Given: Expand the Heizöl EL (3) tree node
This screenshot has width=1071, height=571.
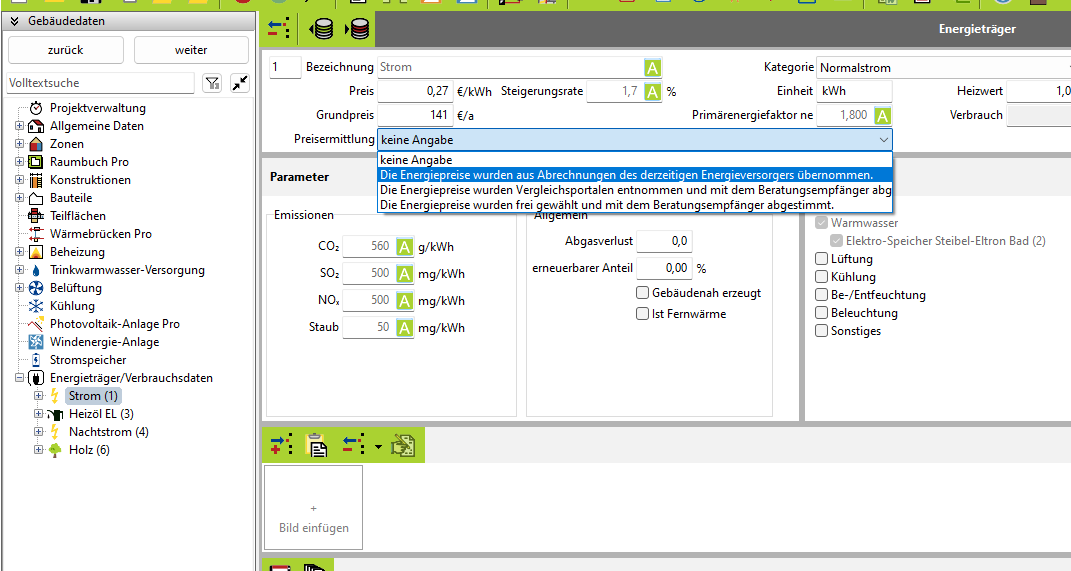Looking at the screenshot, I should click(x=39, y=414).
